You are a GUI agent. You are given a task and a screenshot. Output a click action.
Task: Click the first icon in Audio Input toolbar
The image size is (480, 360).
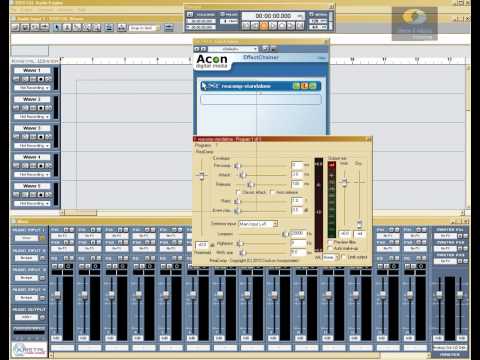(15, 28)
